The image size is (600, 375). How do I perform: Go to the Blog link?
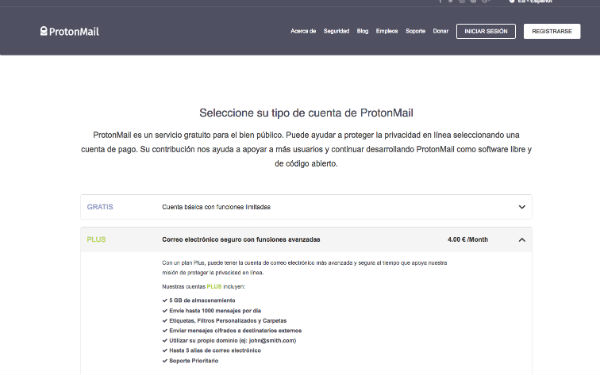click(x=362, y=31)
